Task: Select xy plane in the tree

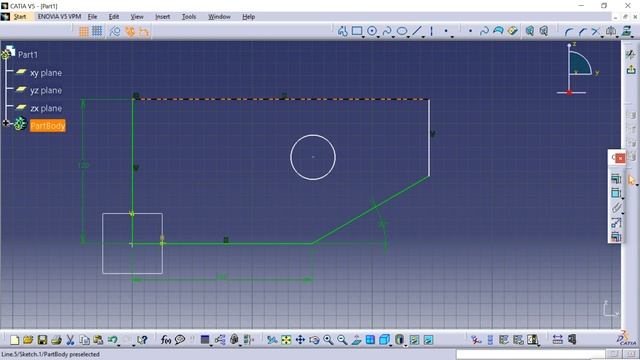Action: 46,73
